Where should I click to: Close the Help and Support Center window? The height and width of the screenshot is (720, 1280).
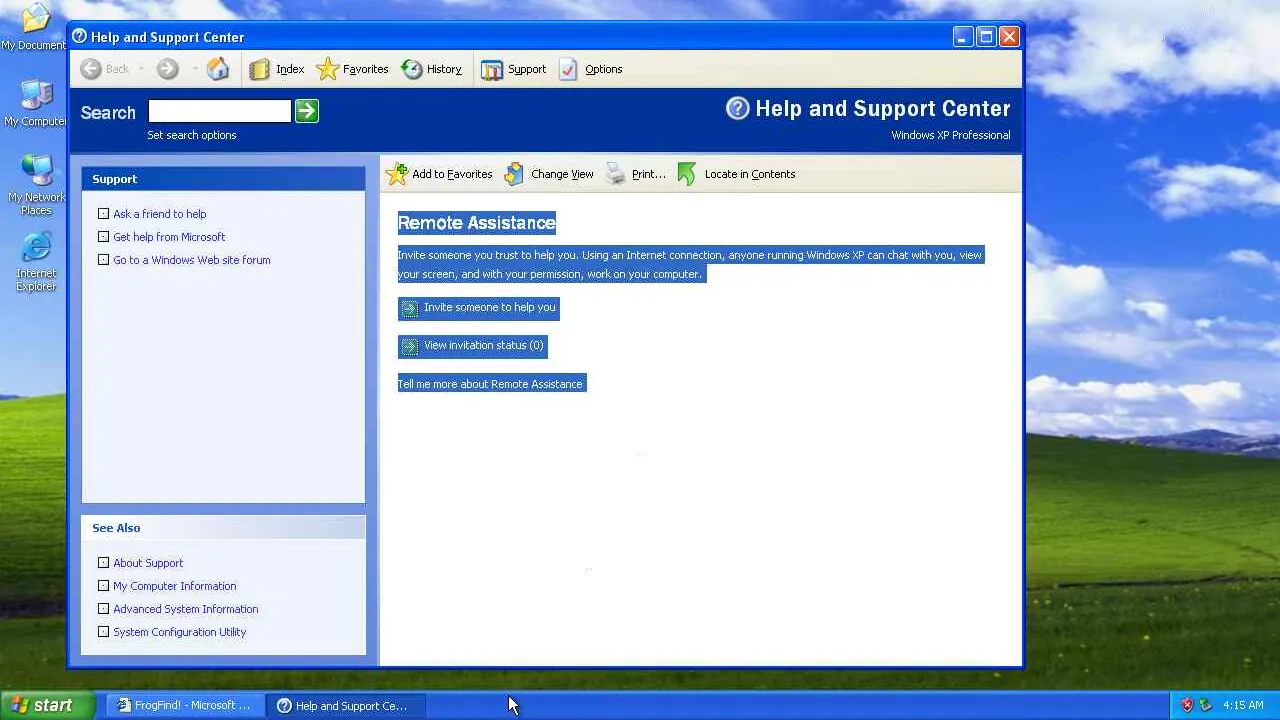[x=1009, y=37]
